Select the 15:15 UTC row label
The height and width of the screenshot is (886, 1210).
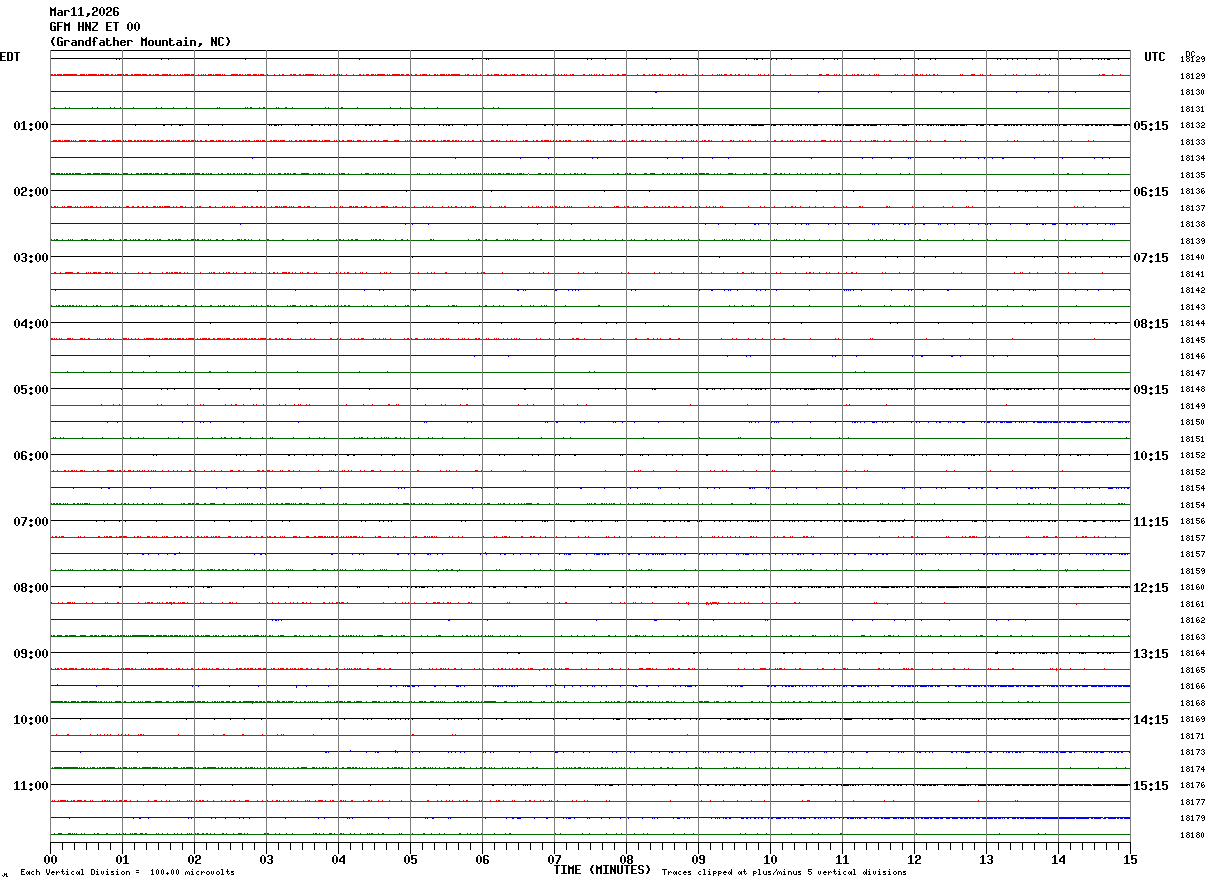(x=1151, y=786)
